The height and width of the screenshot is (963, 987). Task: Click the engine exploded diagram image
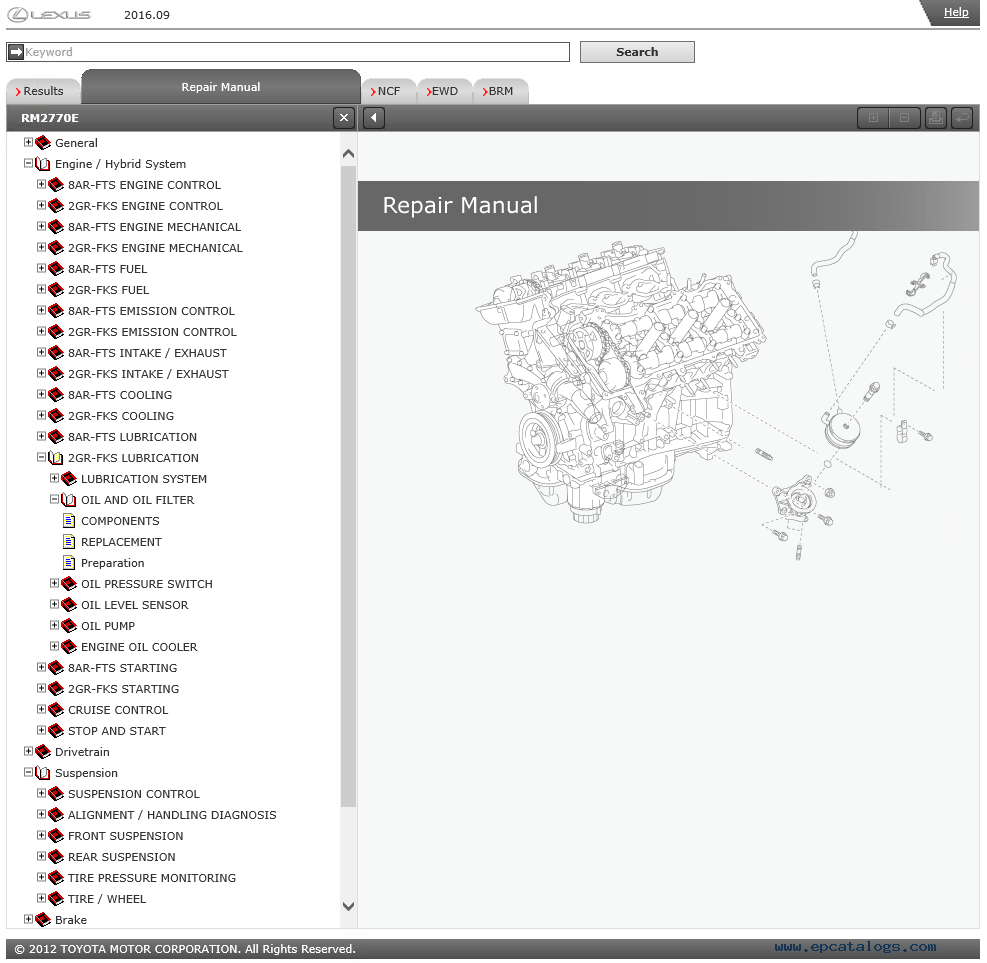[x=716, y=397]
